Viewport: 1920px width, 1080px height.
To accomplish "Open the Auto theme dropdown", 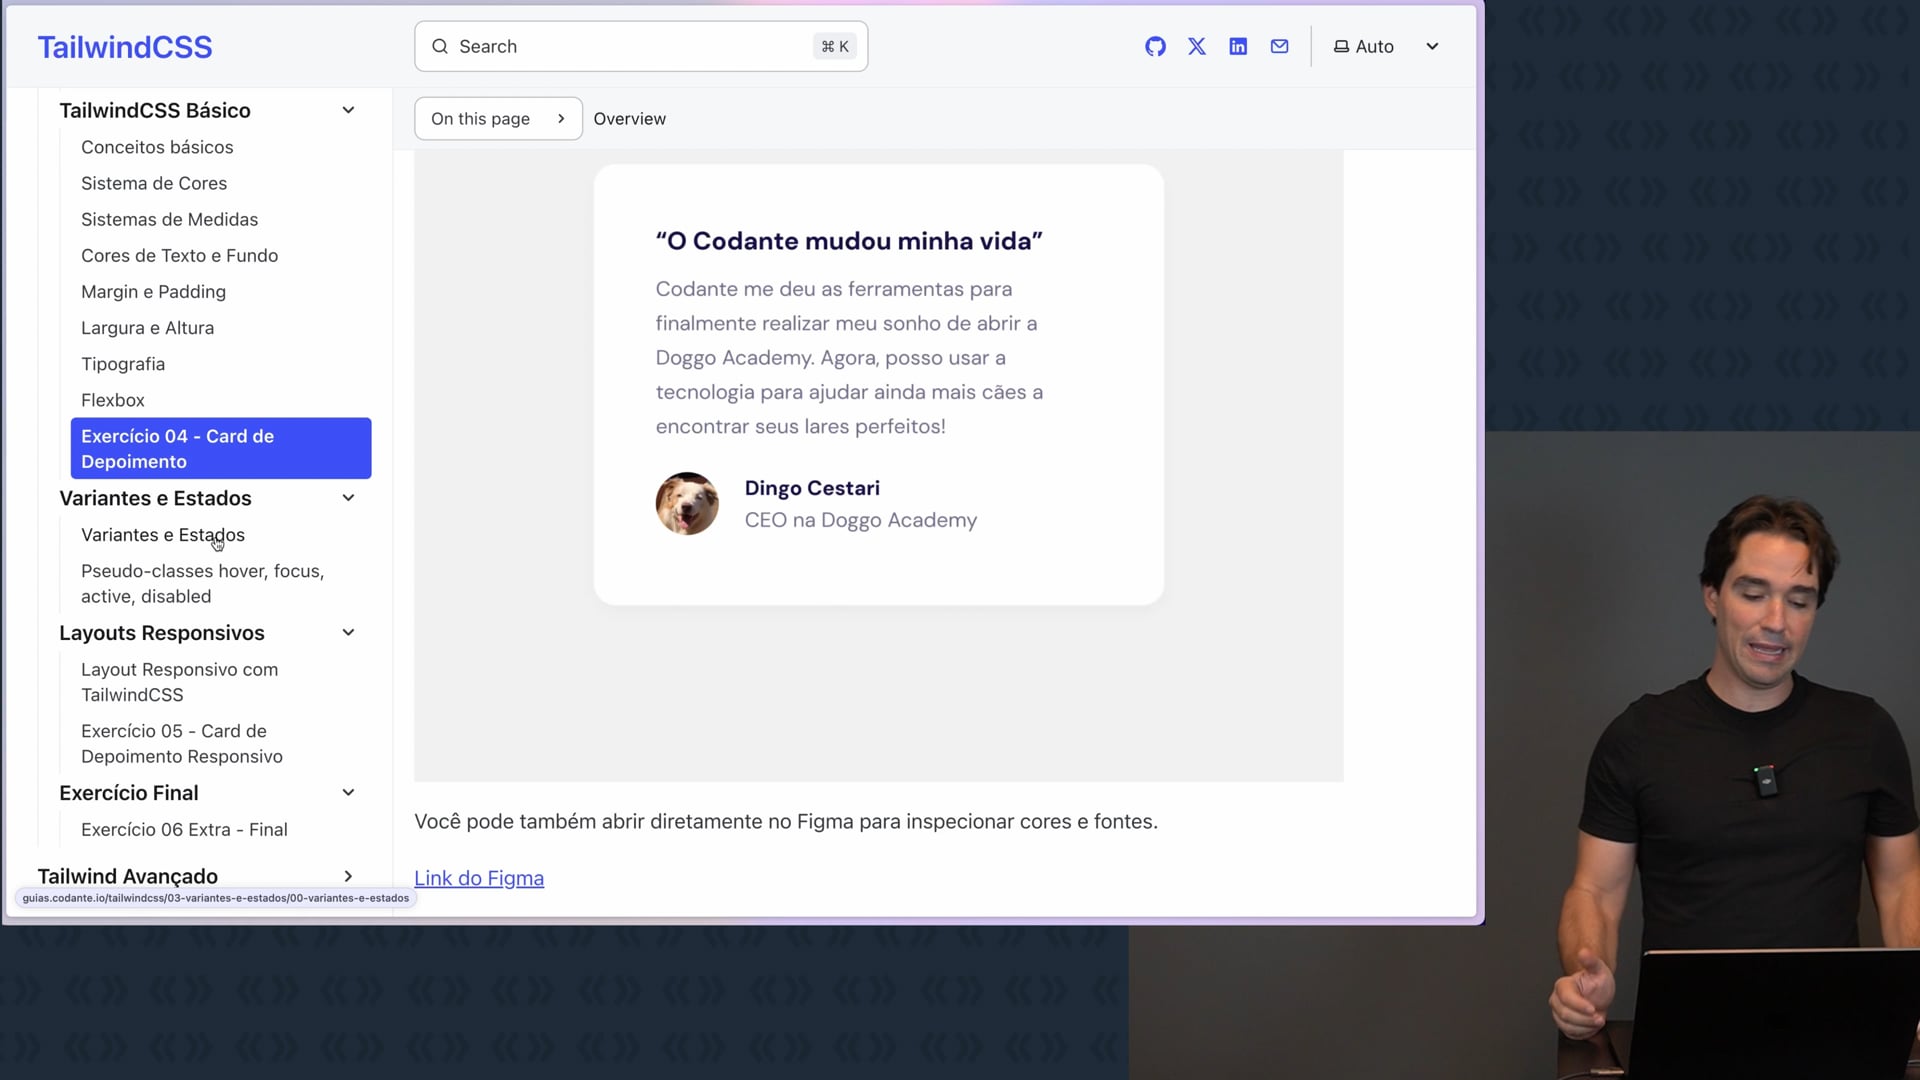I will click(1432, 47).
